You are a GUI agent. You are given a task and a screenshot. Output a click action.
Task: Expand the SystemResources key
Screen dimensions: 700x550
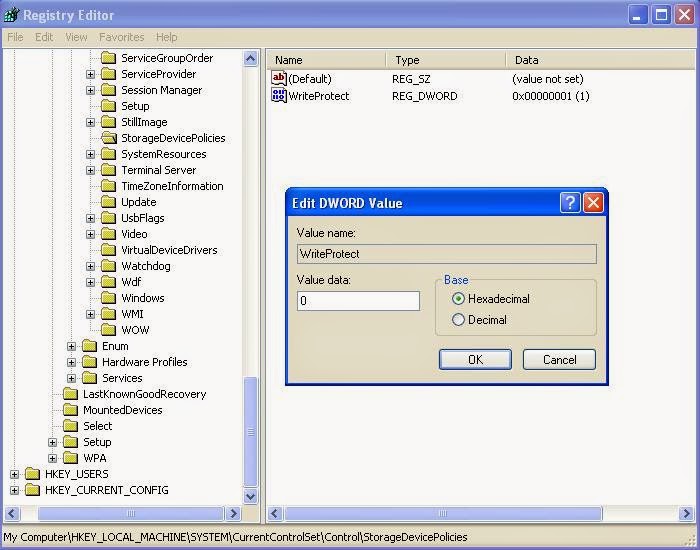(90, 154)
